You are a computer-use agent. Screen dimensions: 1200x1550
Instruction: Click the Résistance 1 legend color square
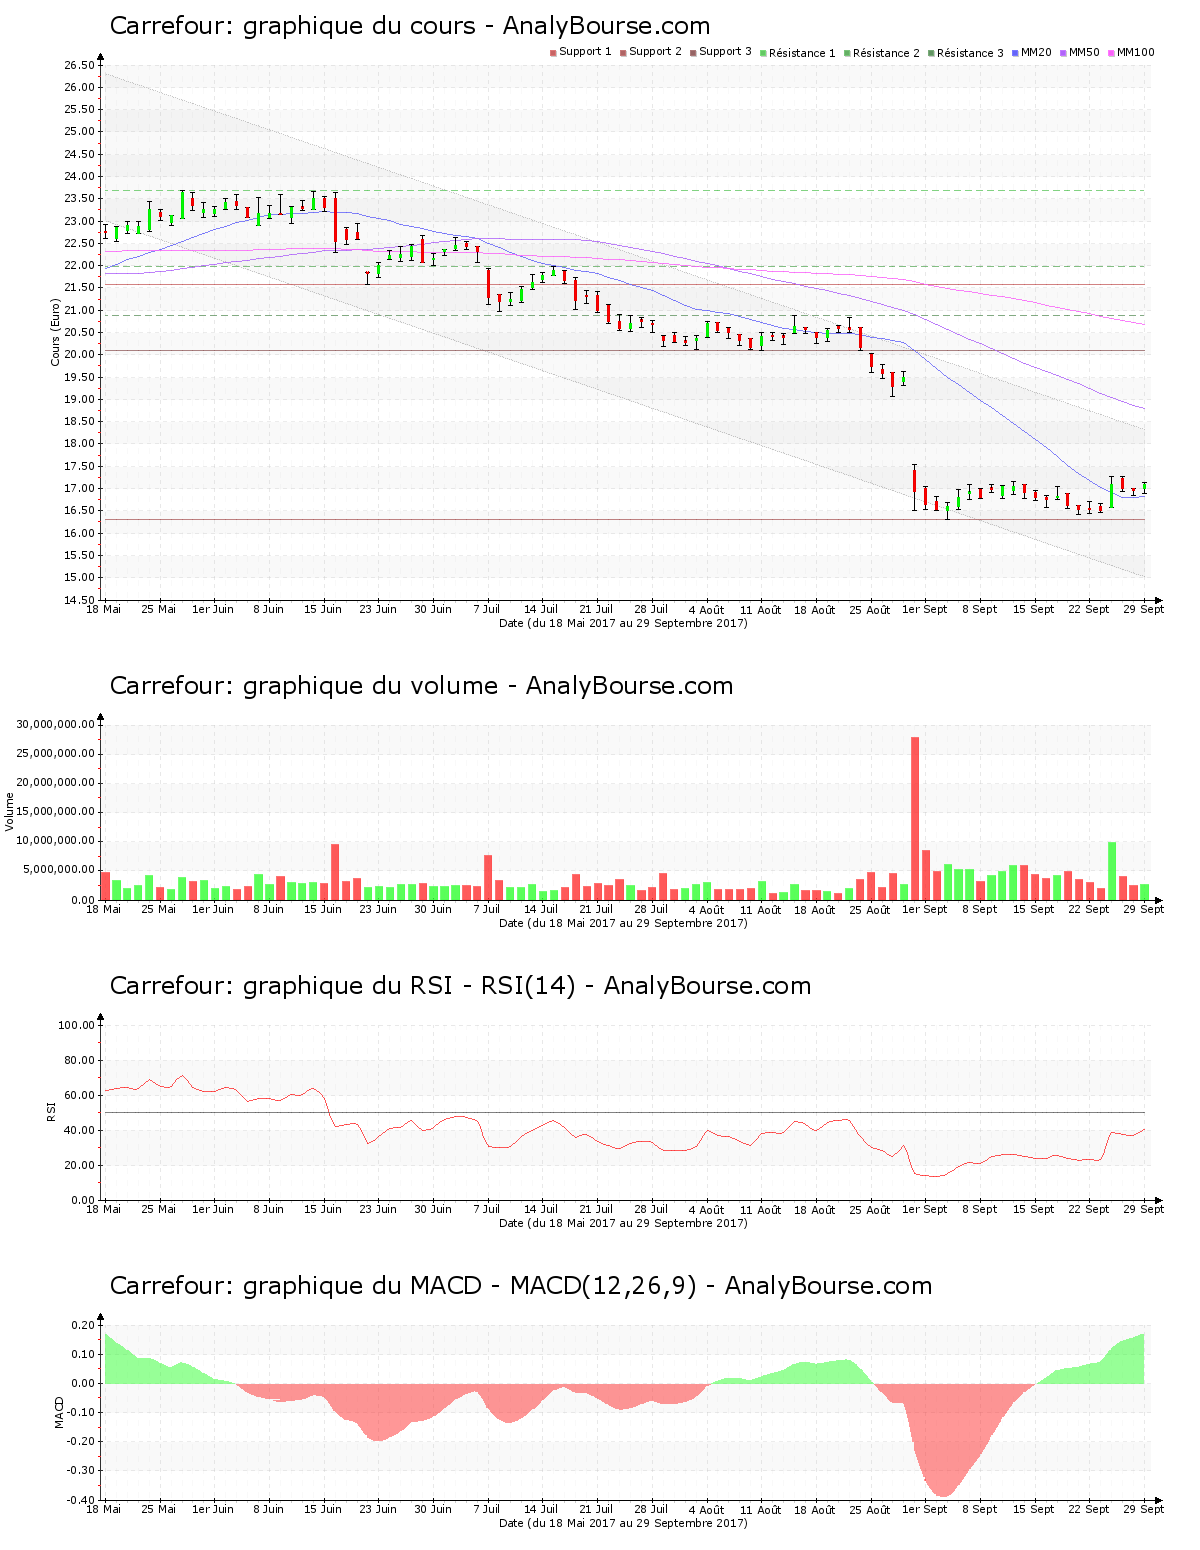click(763, 52)
